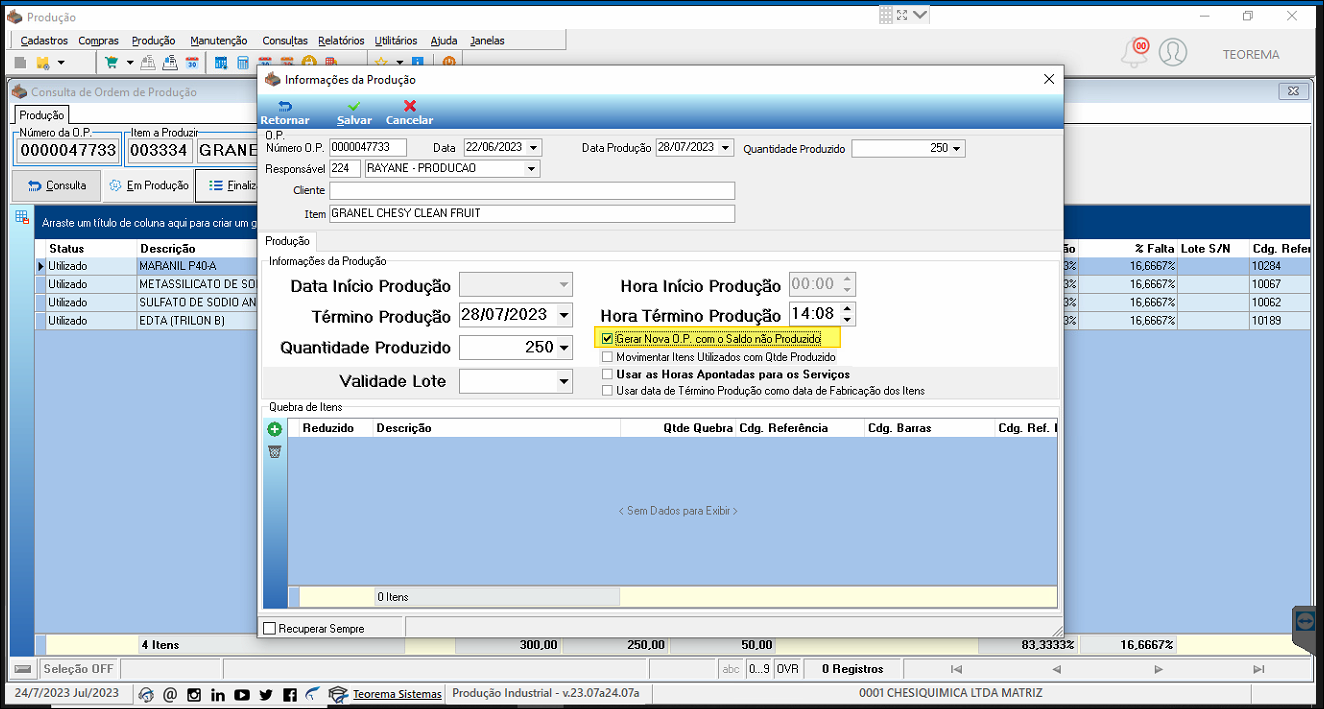This screenshot has width=1324, height=709.
Task: Click the keyboard icon beside Seleção OFF
Action: pyautogui.click(x=23, y=668)
